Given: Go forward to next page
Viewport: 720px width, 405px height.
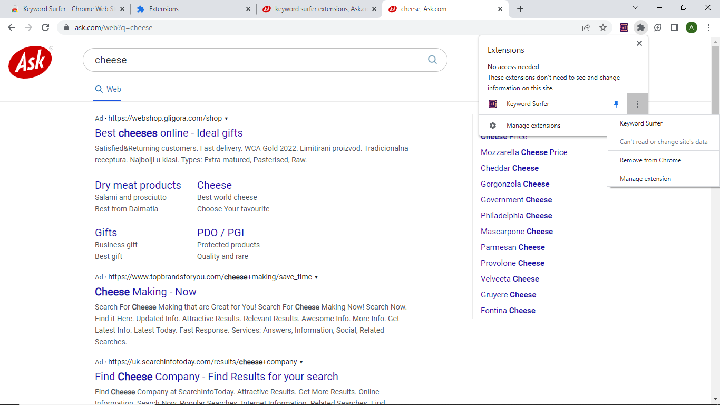Looking at the screenshot, I should tap(28, 28).
